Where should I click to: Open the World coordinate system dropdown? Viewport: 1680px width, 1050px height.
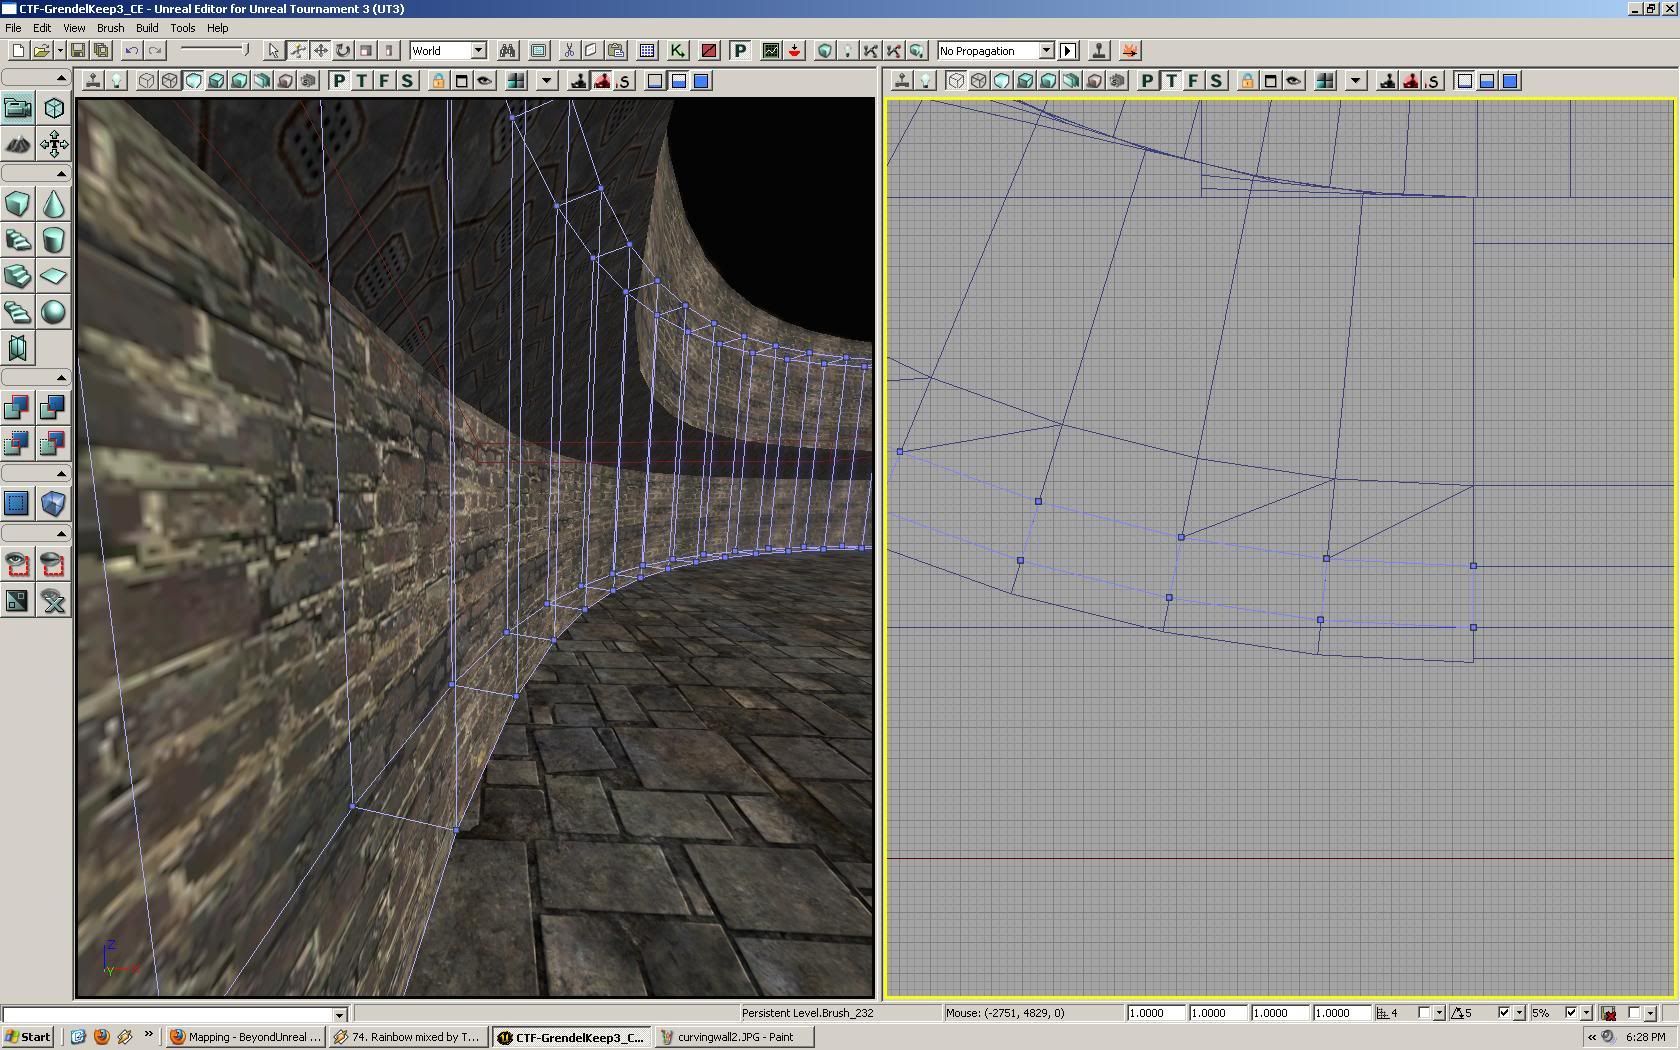click(x=478, y=51)
